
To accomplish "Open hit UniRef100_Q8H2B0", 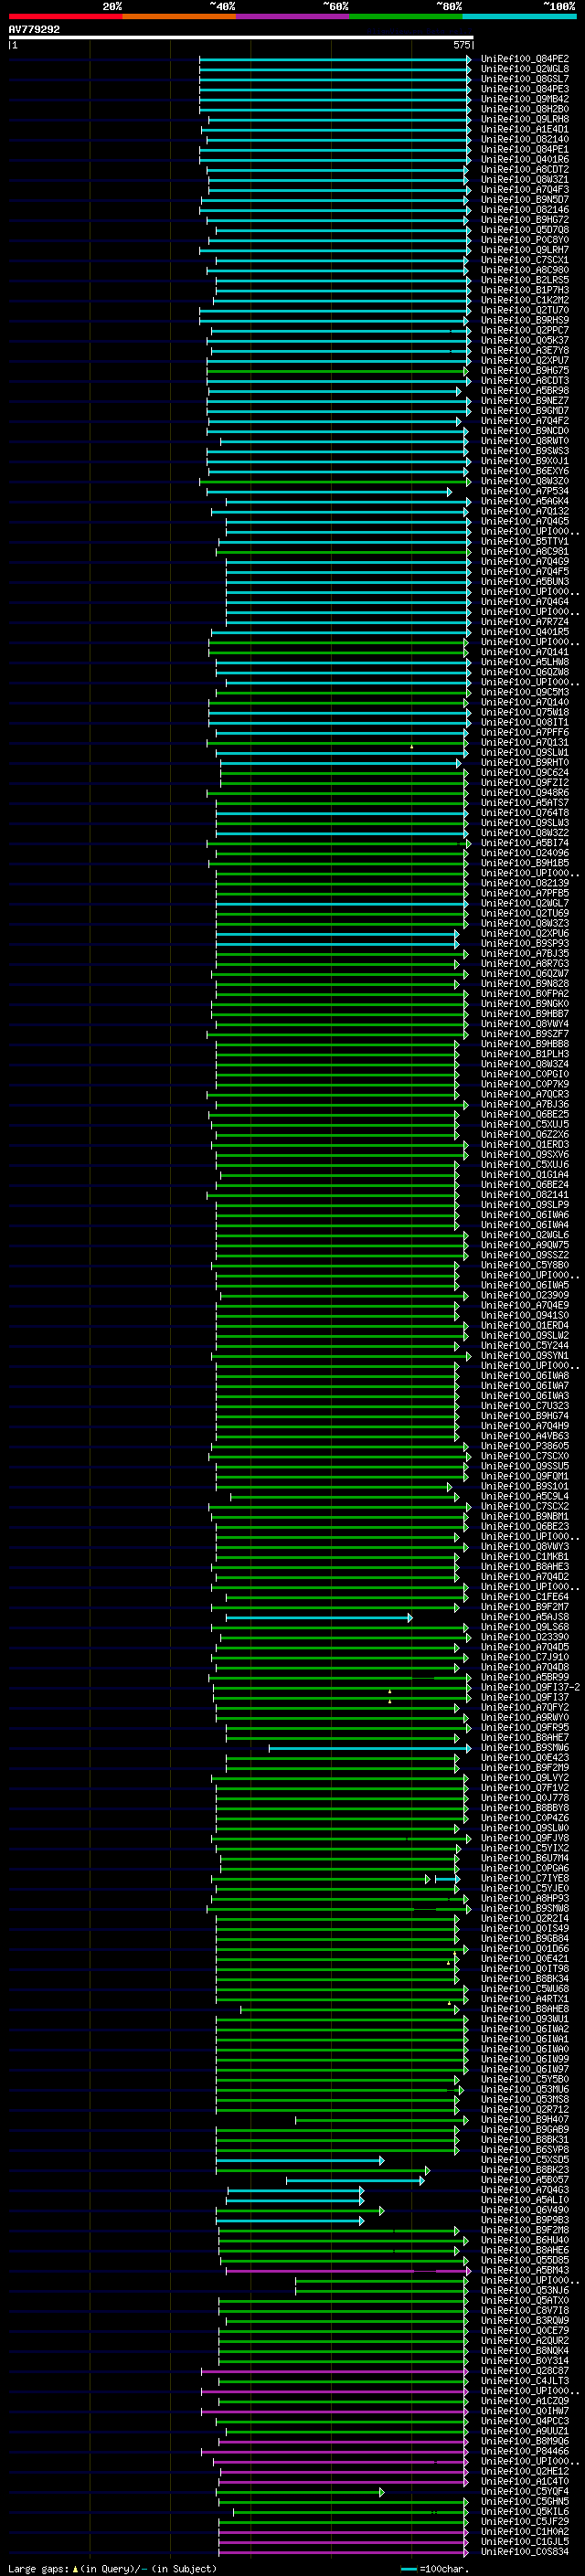I will click(524, 109).
